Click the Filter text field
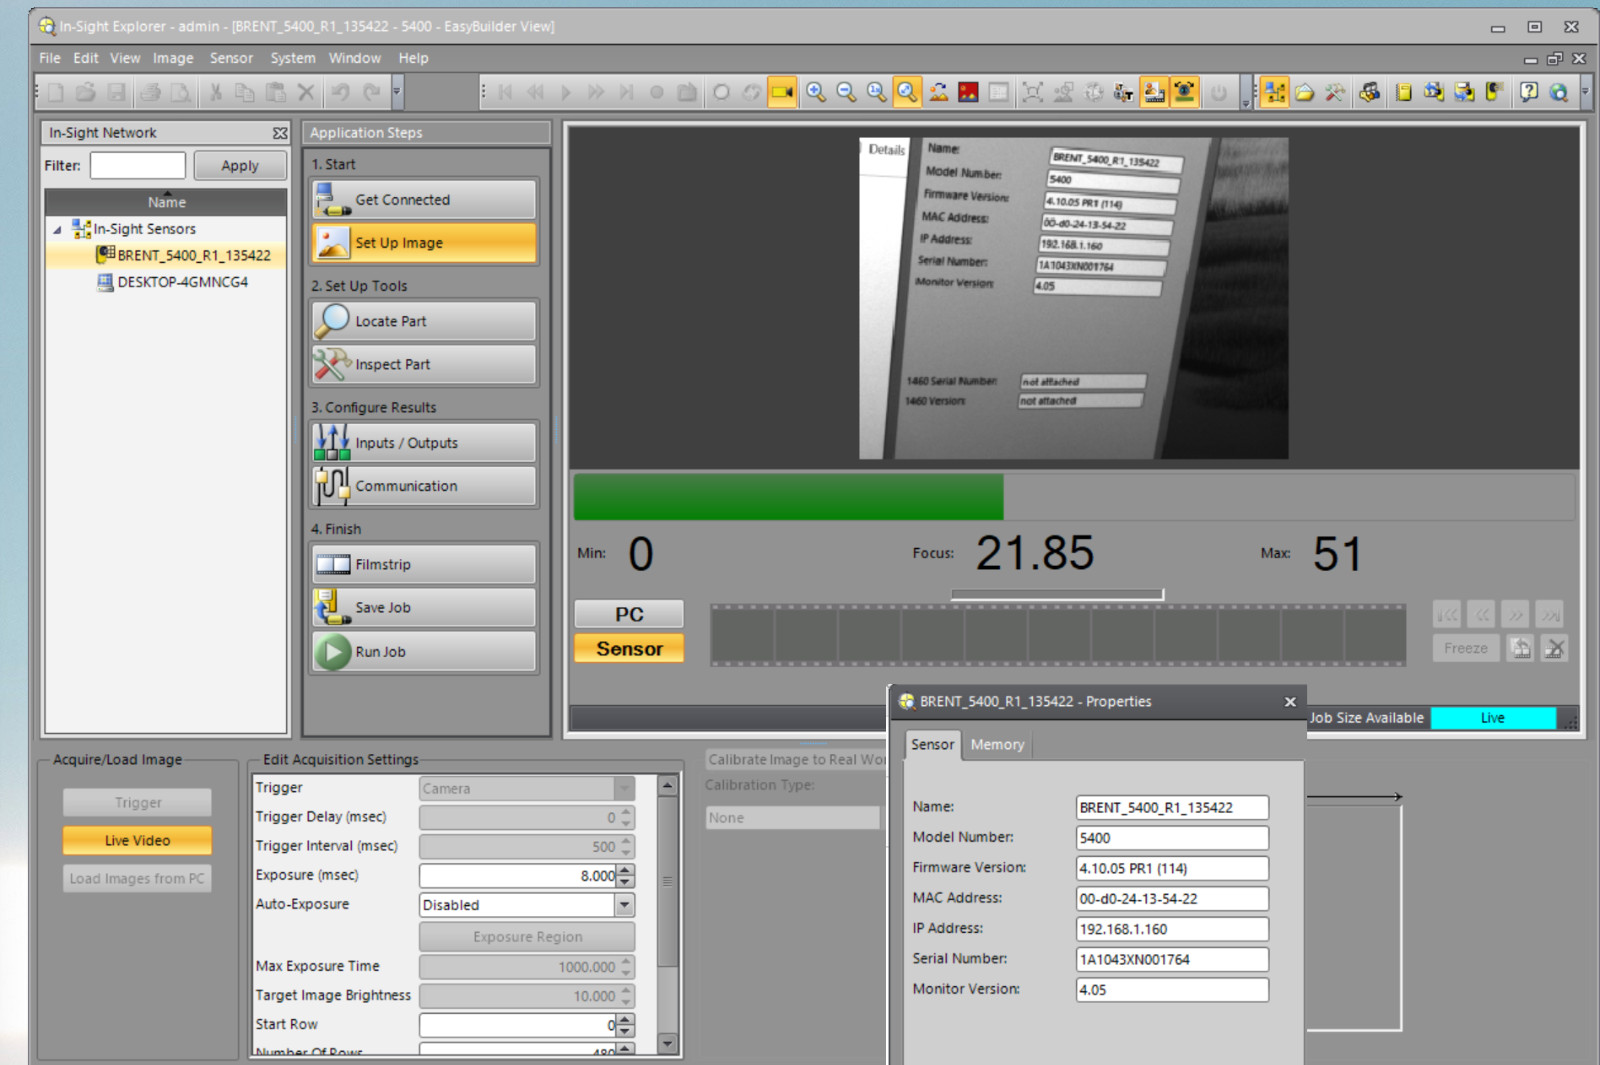Screen dimensions: 1600x1065 (138, 165)
